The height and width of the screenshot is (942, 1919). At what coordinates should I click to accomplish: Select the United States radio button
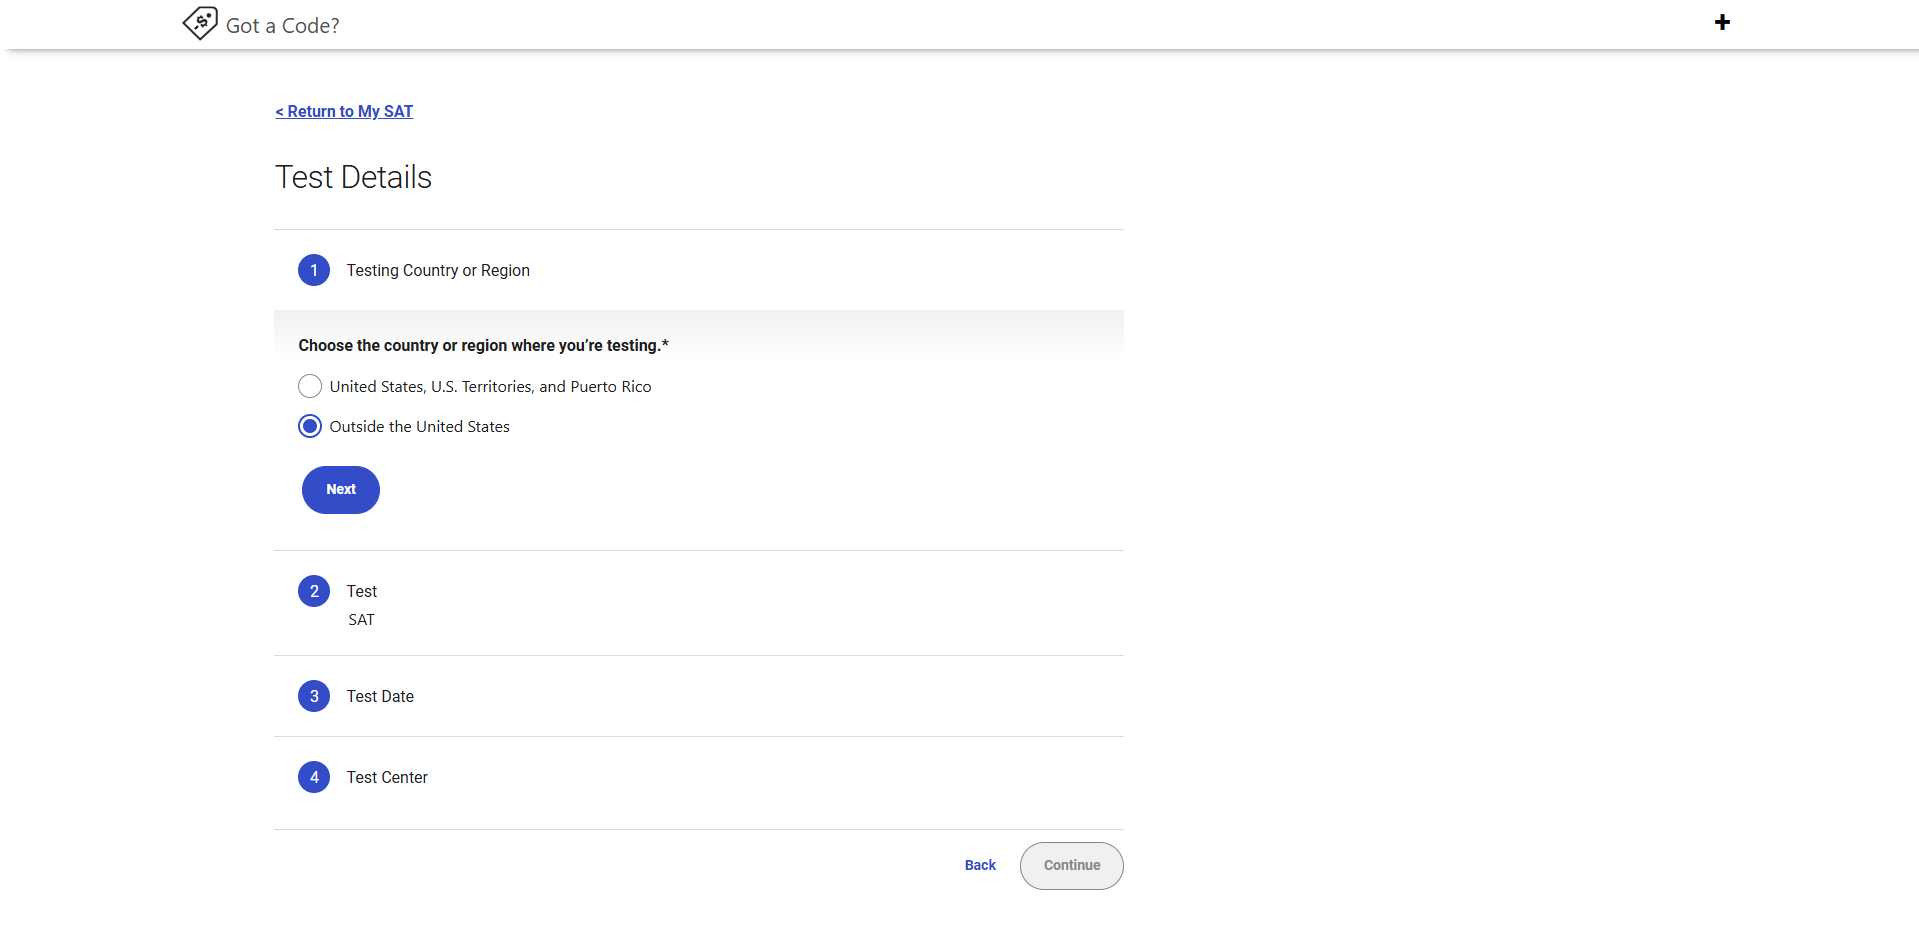click(x=310, y=386)
